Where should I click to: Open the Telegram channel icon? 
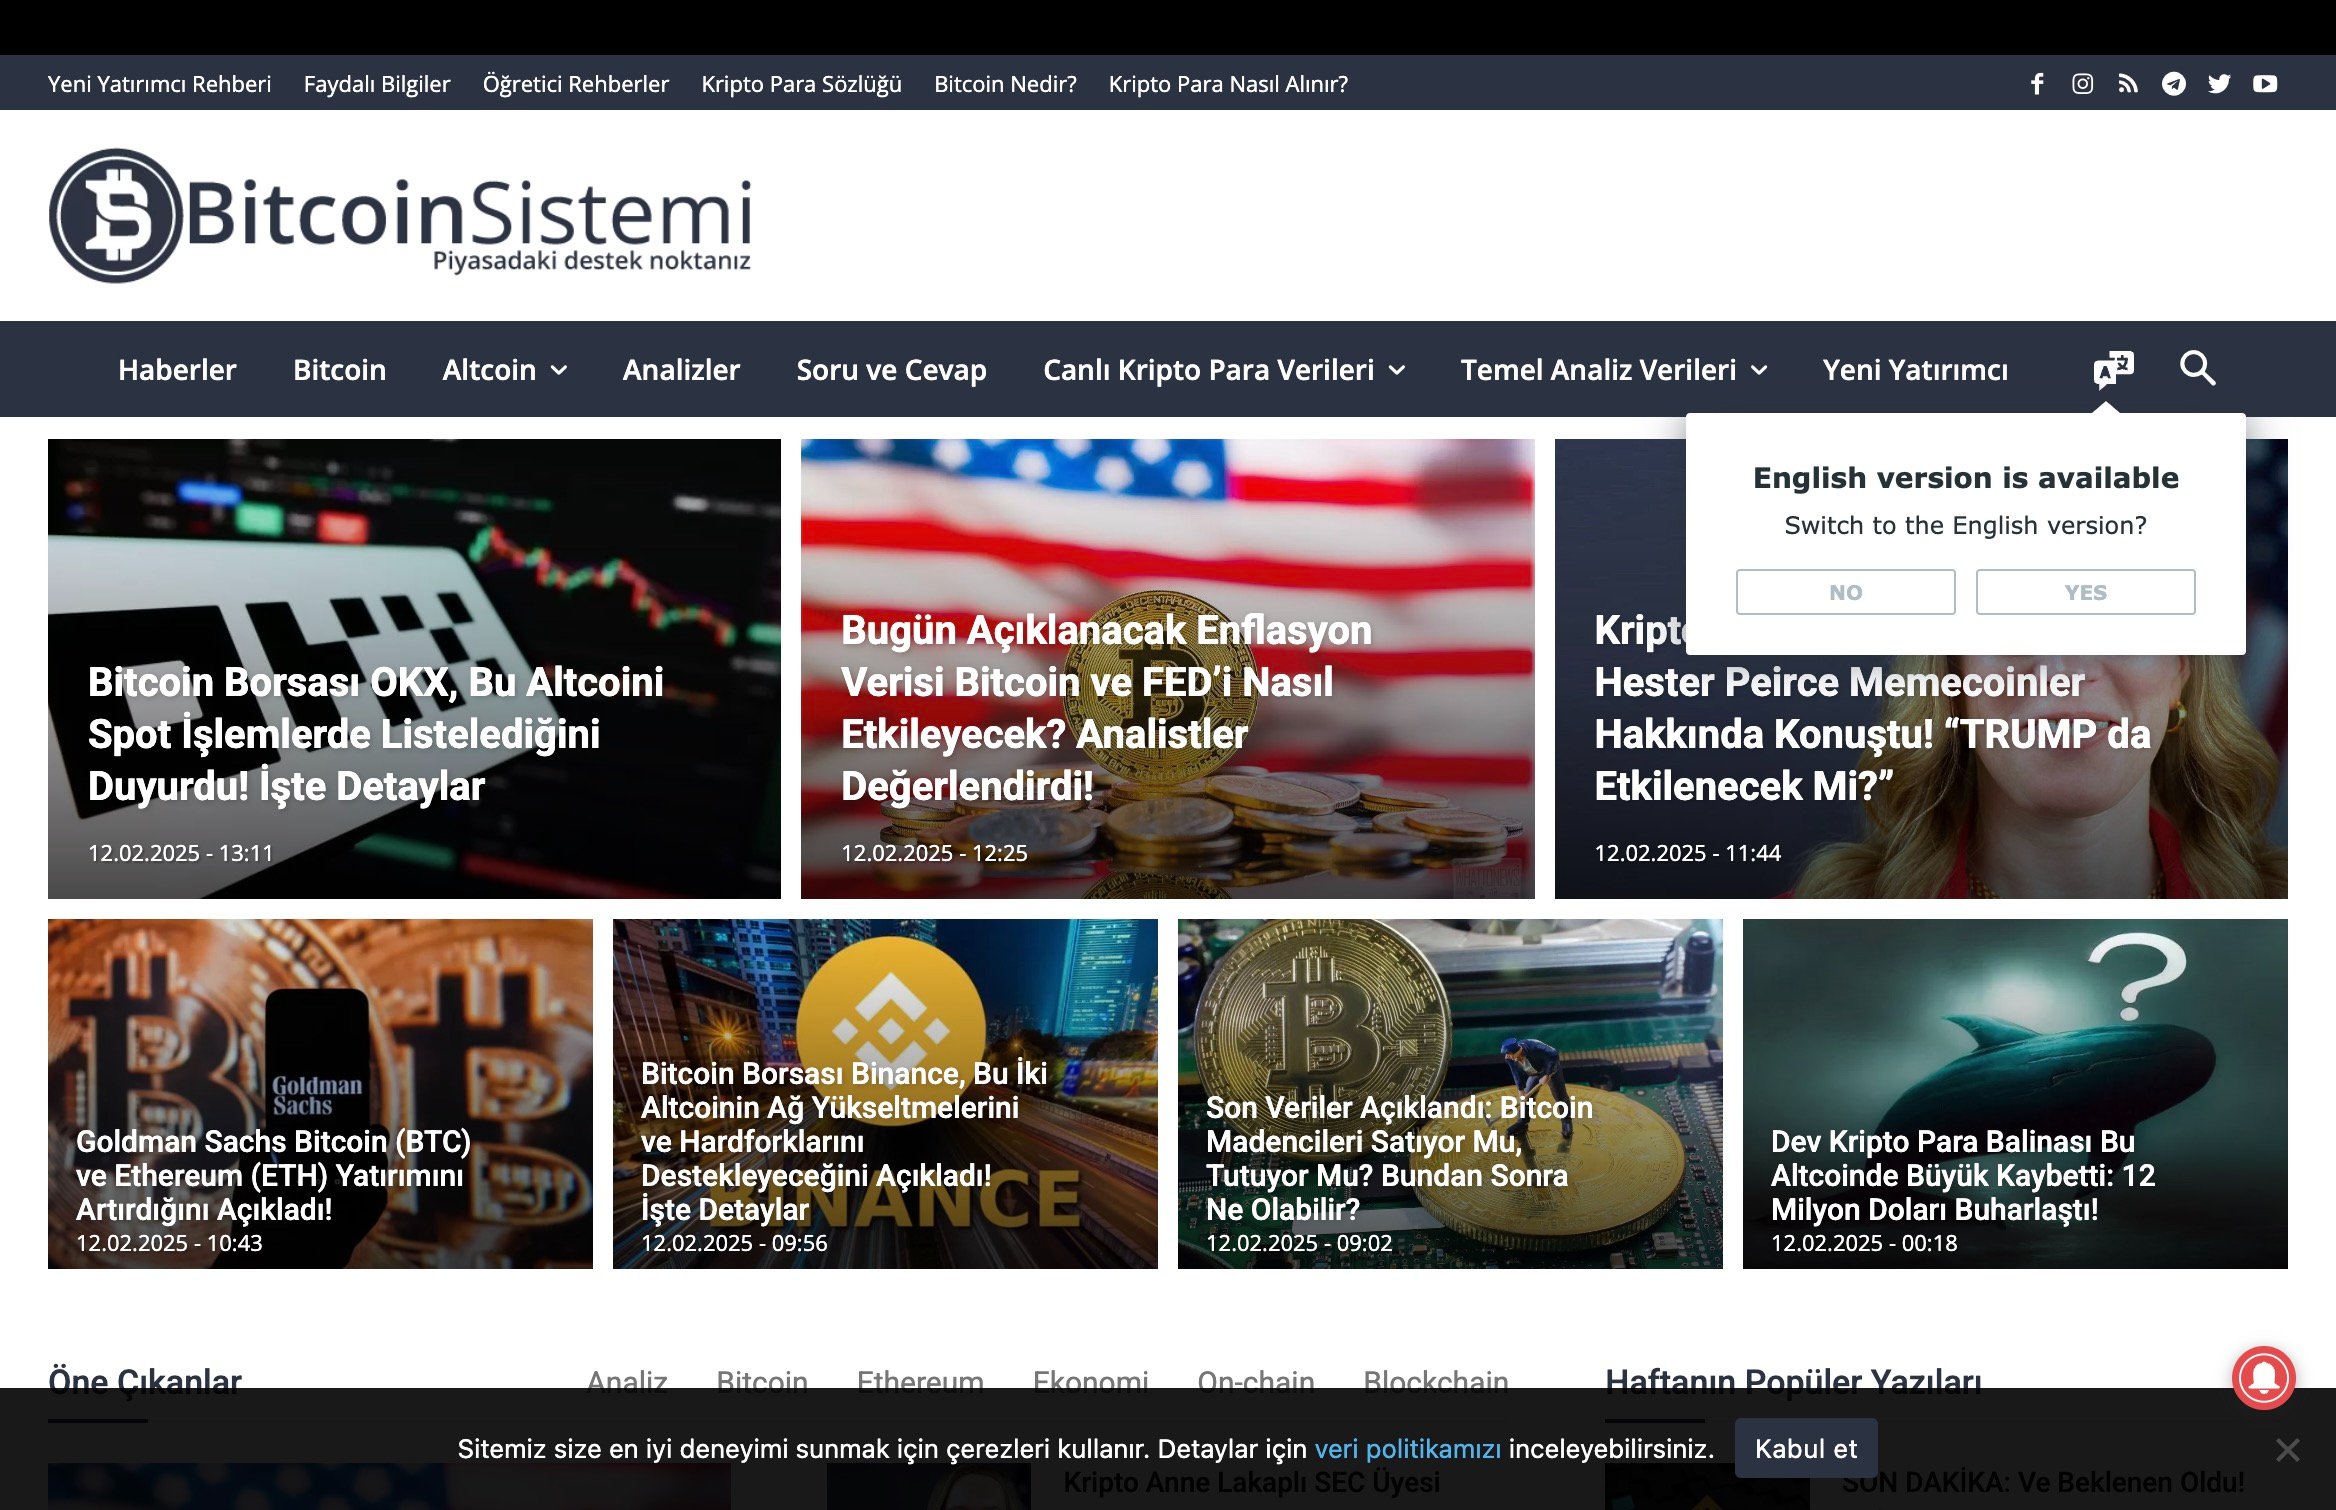pyautogui.click(x=2174, y=84)
